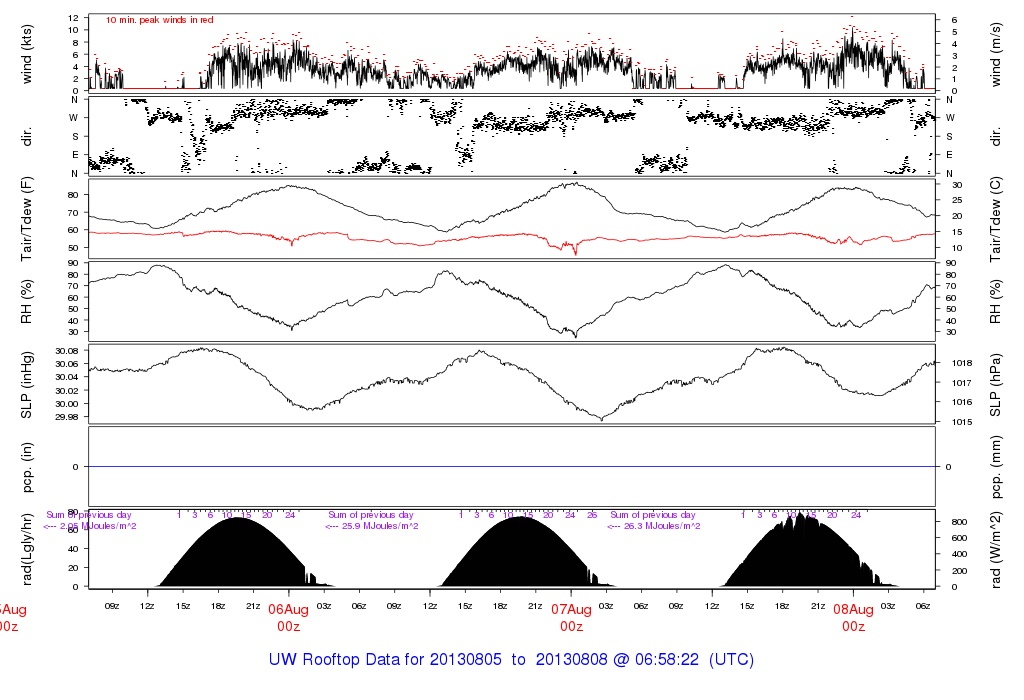Click the "pcp. (mm)" axis label

pyautogui.click(x=995, y=467)
